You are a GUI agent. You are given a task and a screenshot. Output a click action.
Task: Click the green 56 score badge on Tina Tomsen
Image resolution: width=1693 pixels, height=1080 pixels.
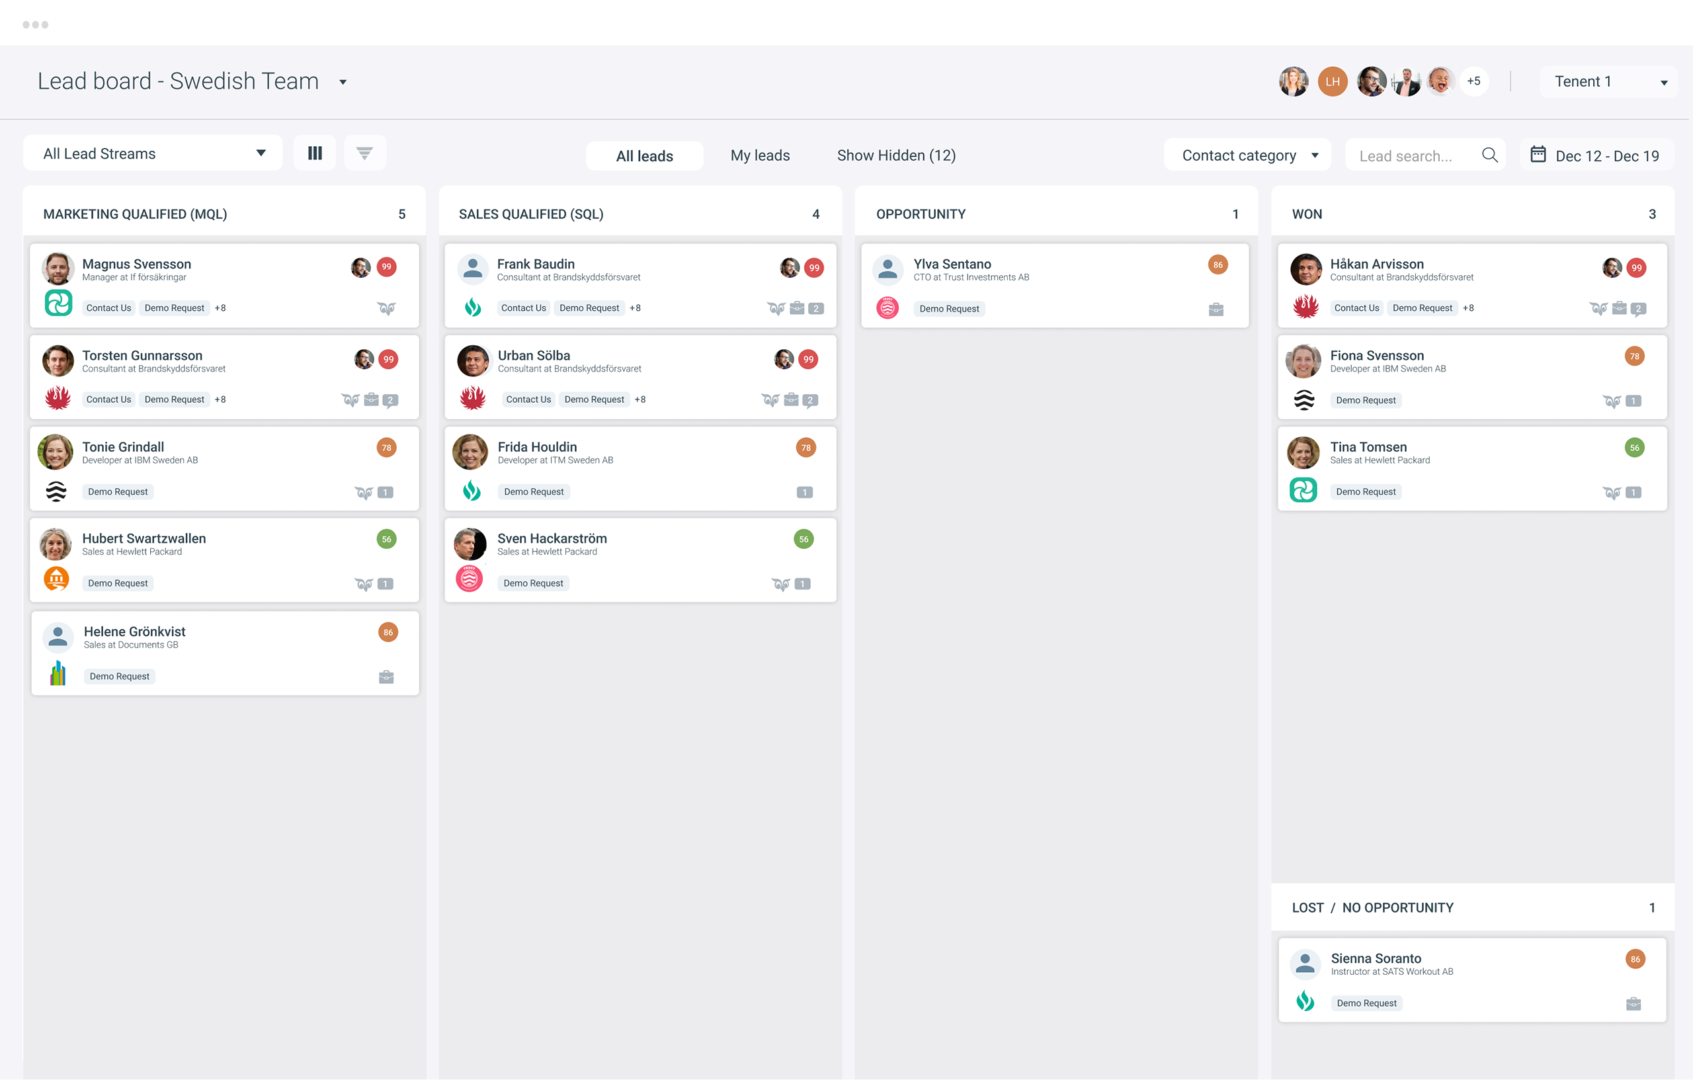click(x=1634, y=448)
